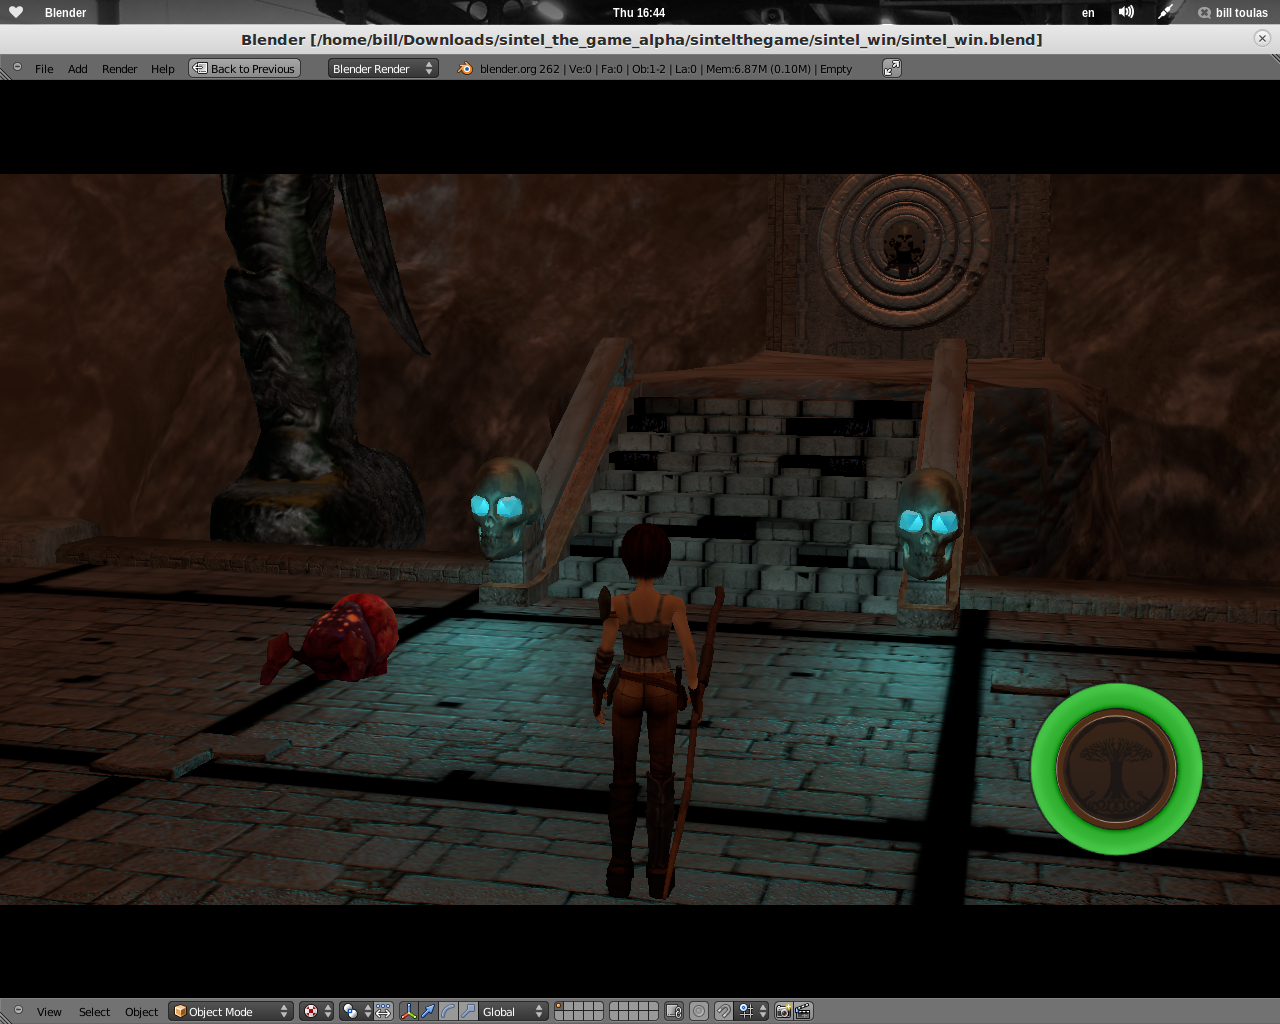Click the pen-shaped icon in top panel

click(1166, 12)
